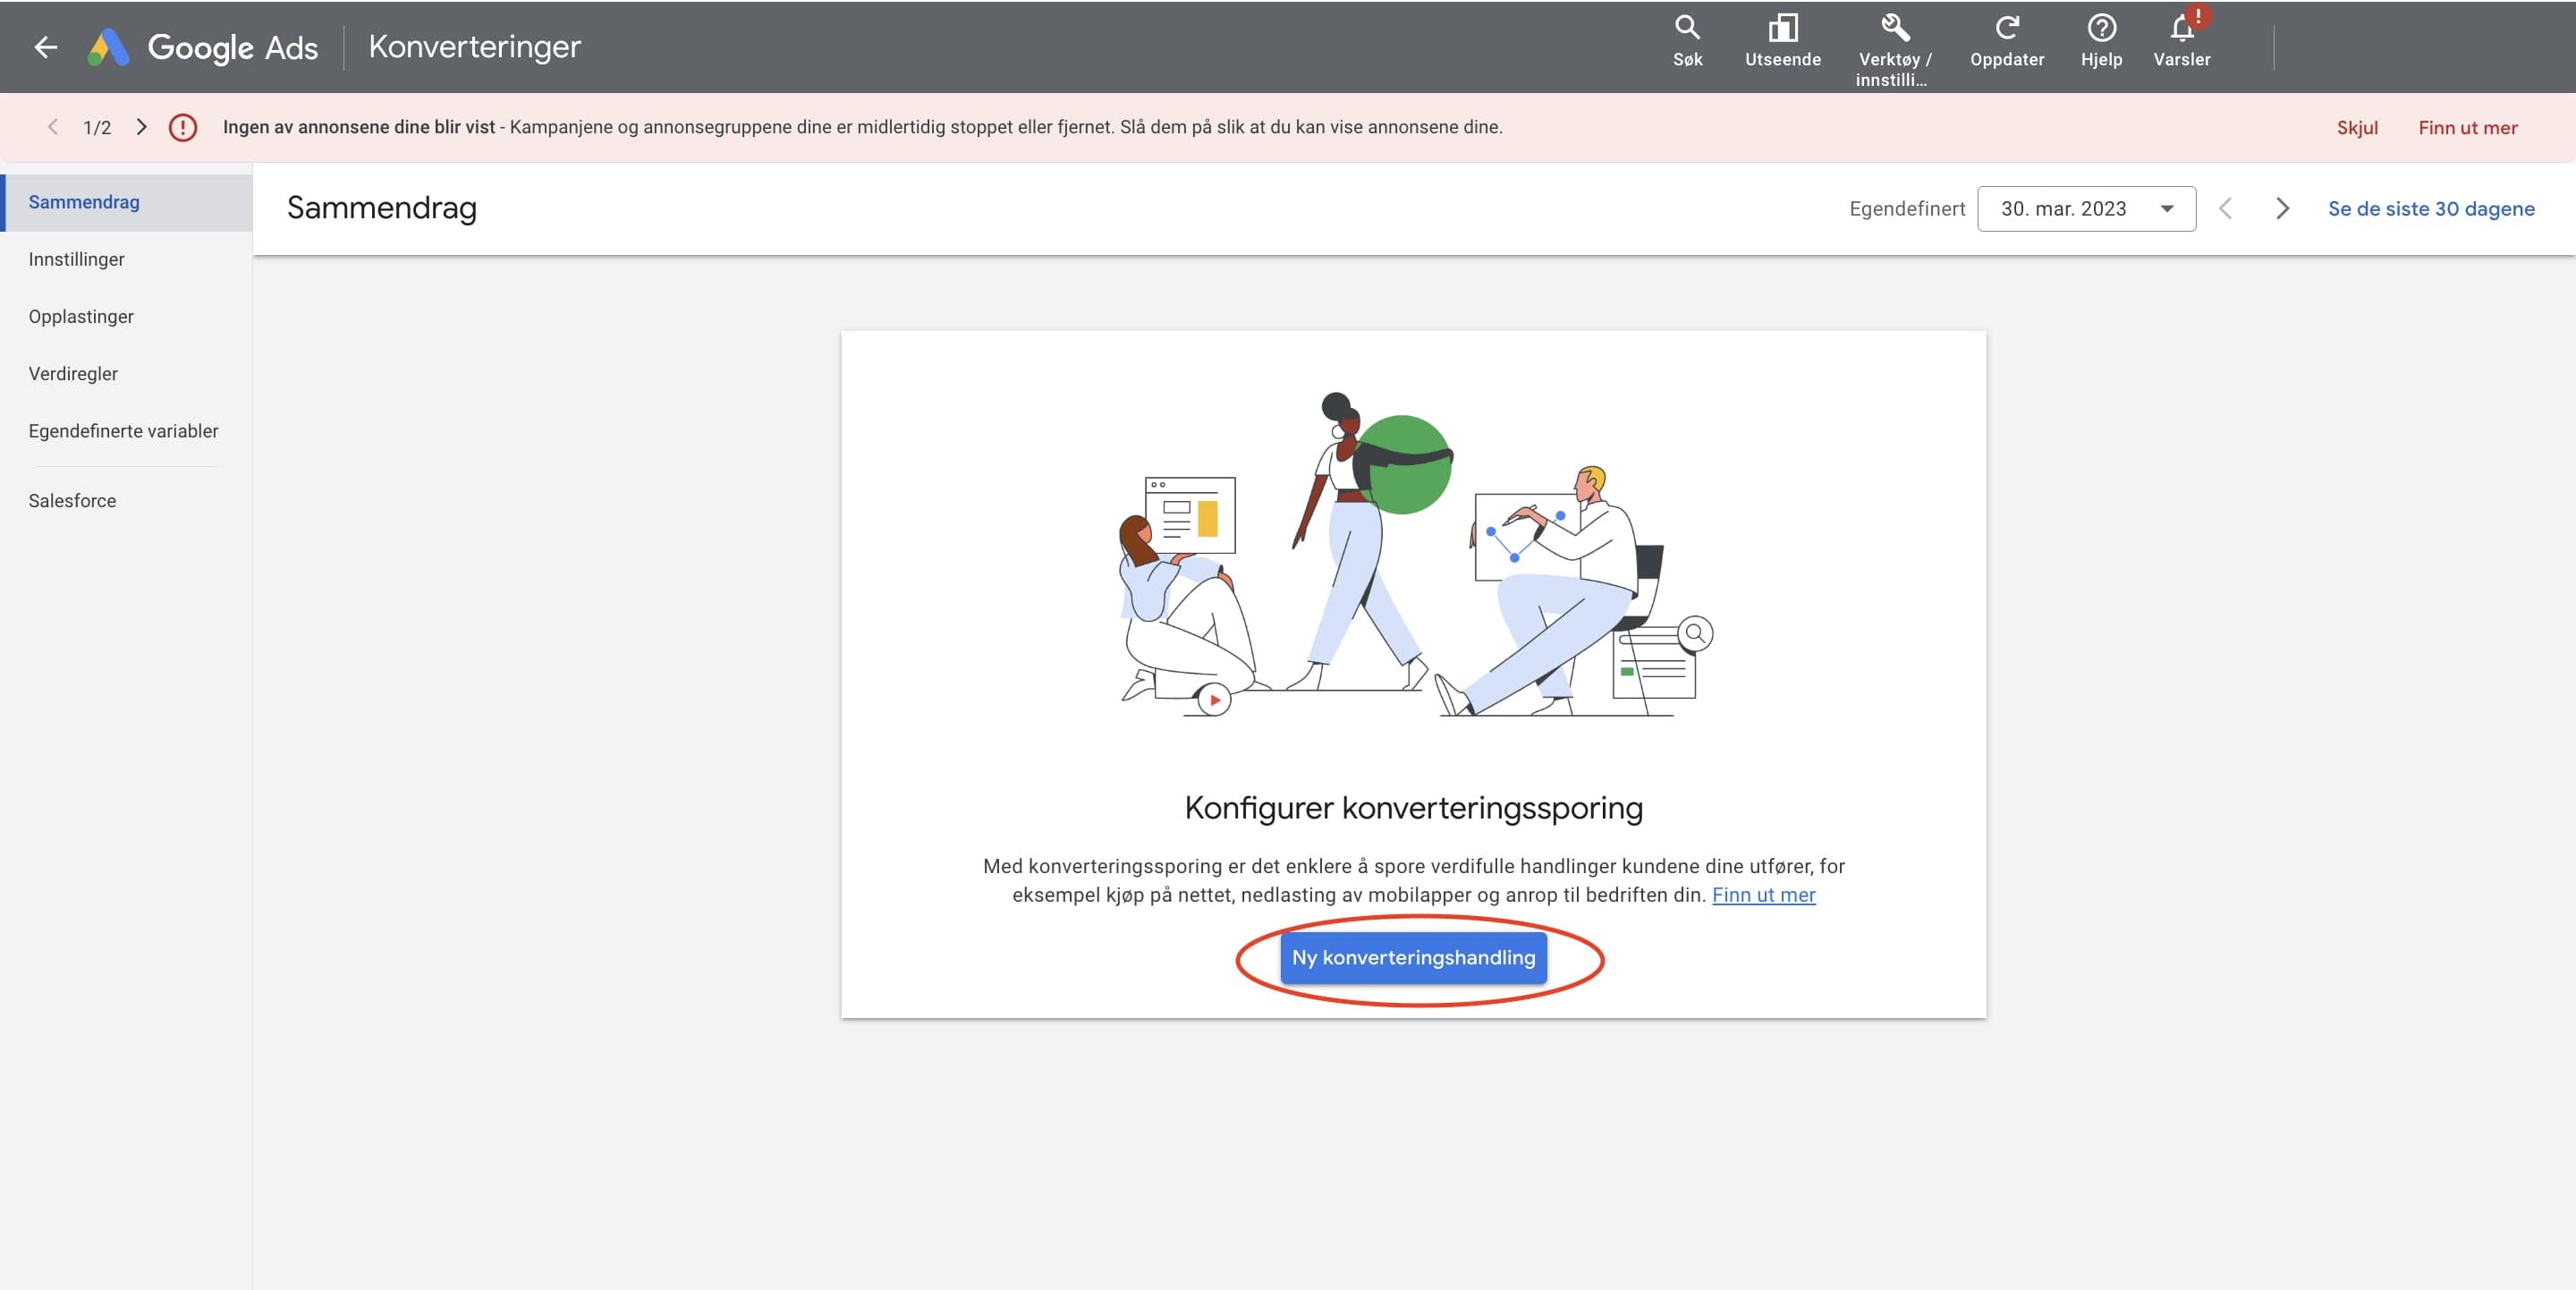Go to previous notification in banner
The image size is (2576, 1290).
[x=53, y=127]
